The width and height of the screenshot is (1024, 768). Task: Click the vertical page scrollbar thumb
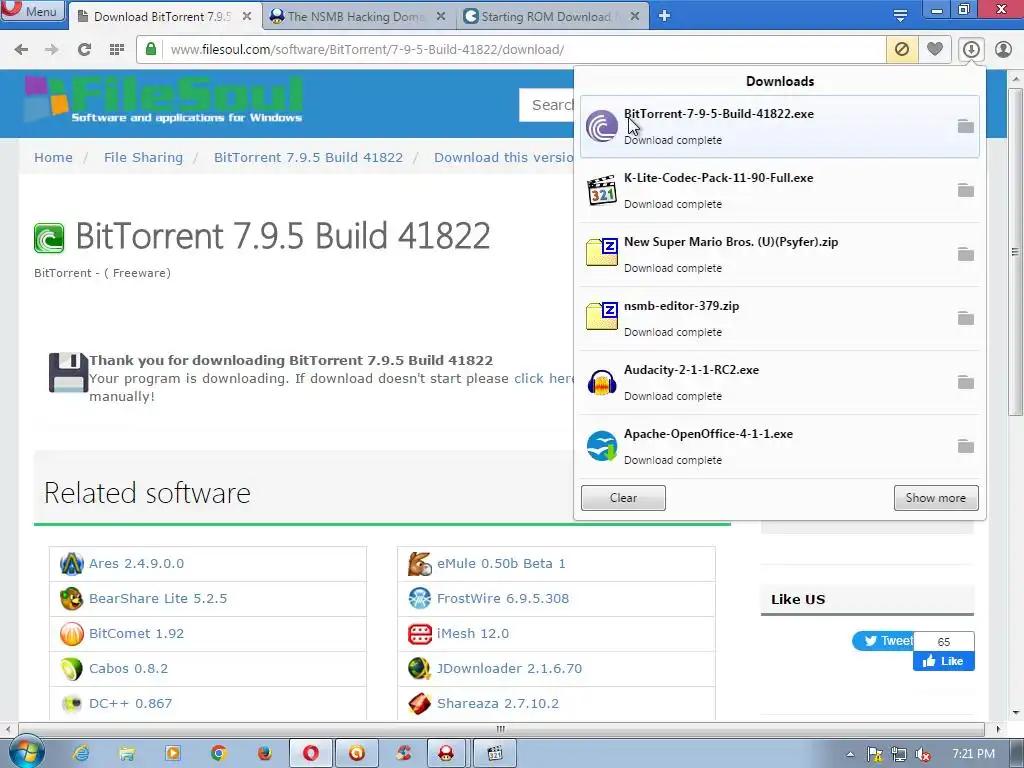click(x=1015, y=251)
